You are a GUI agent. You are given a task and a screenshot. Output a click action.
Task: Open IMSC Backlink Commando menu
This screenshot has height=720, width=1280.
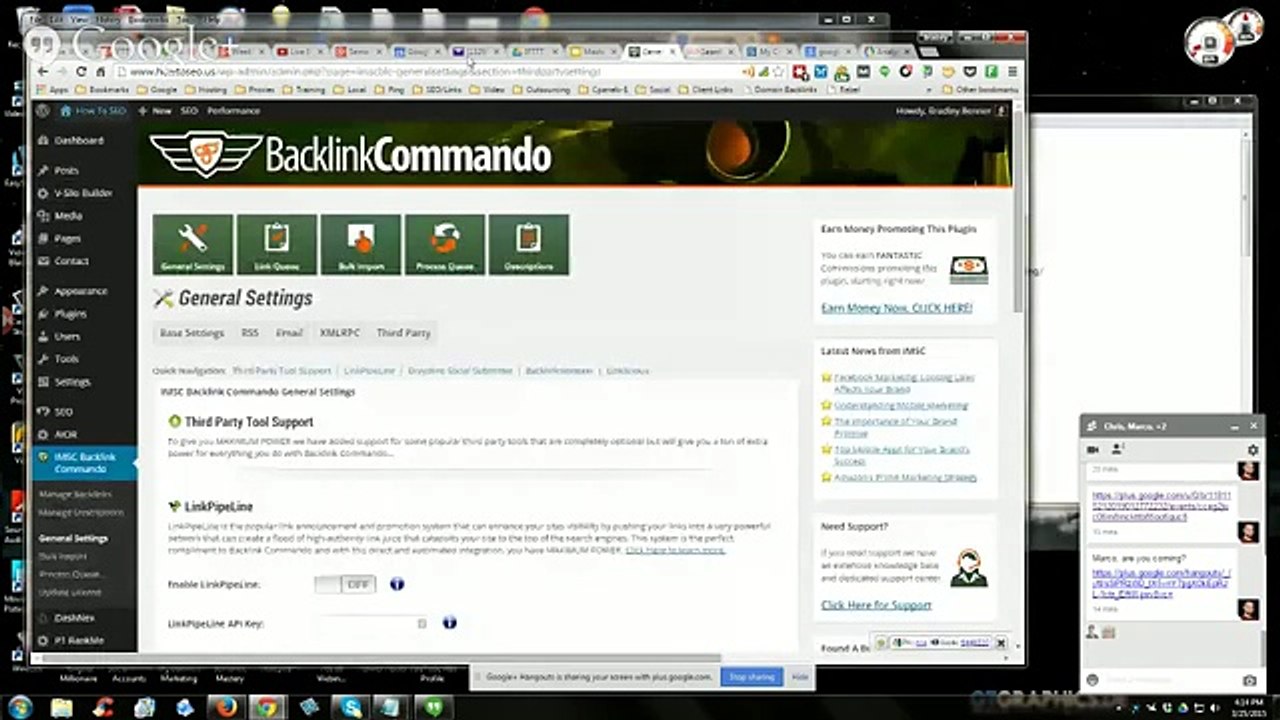[84, 463]
